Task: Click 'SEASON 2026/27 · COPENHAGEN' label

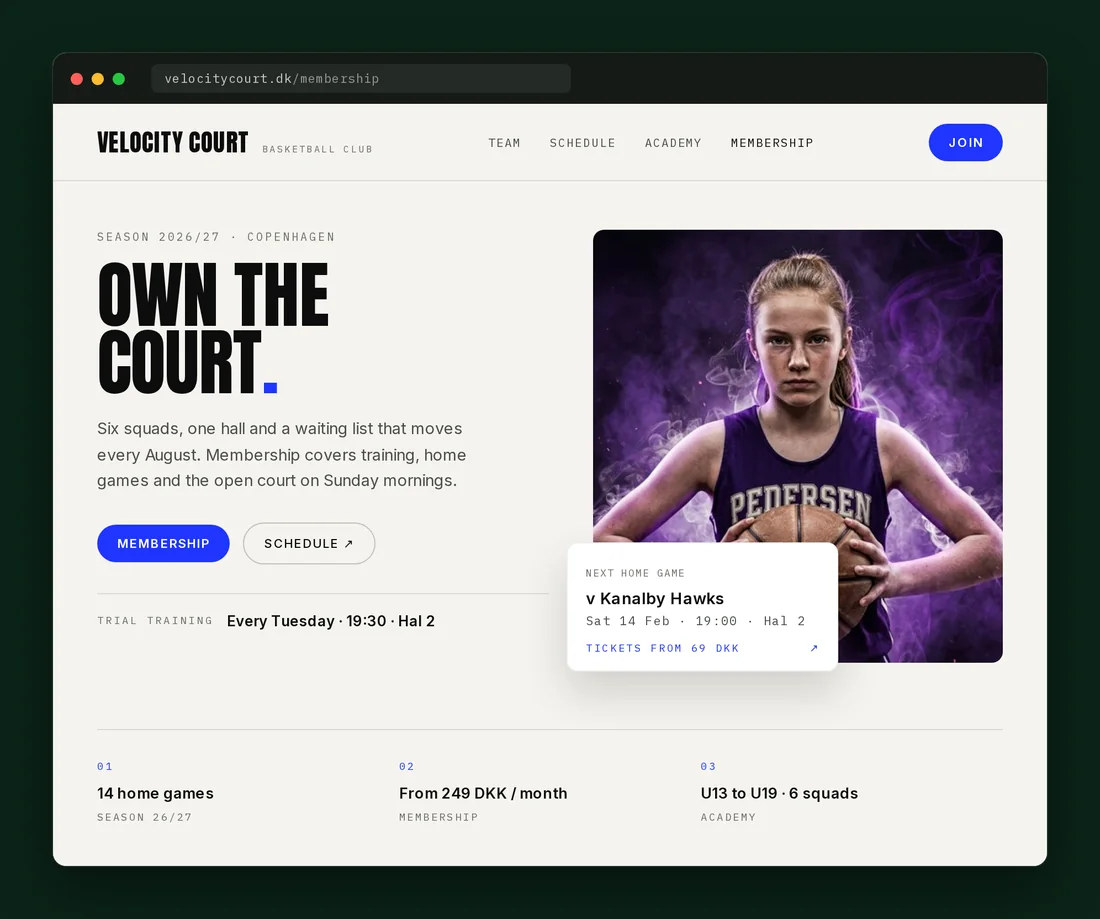Action: click(x=216, y=237)
